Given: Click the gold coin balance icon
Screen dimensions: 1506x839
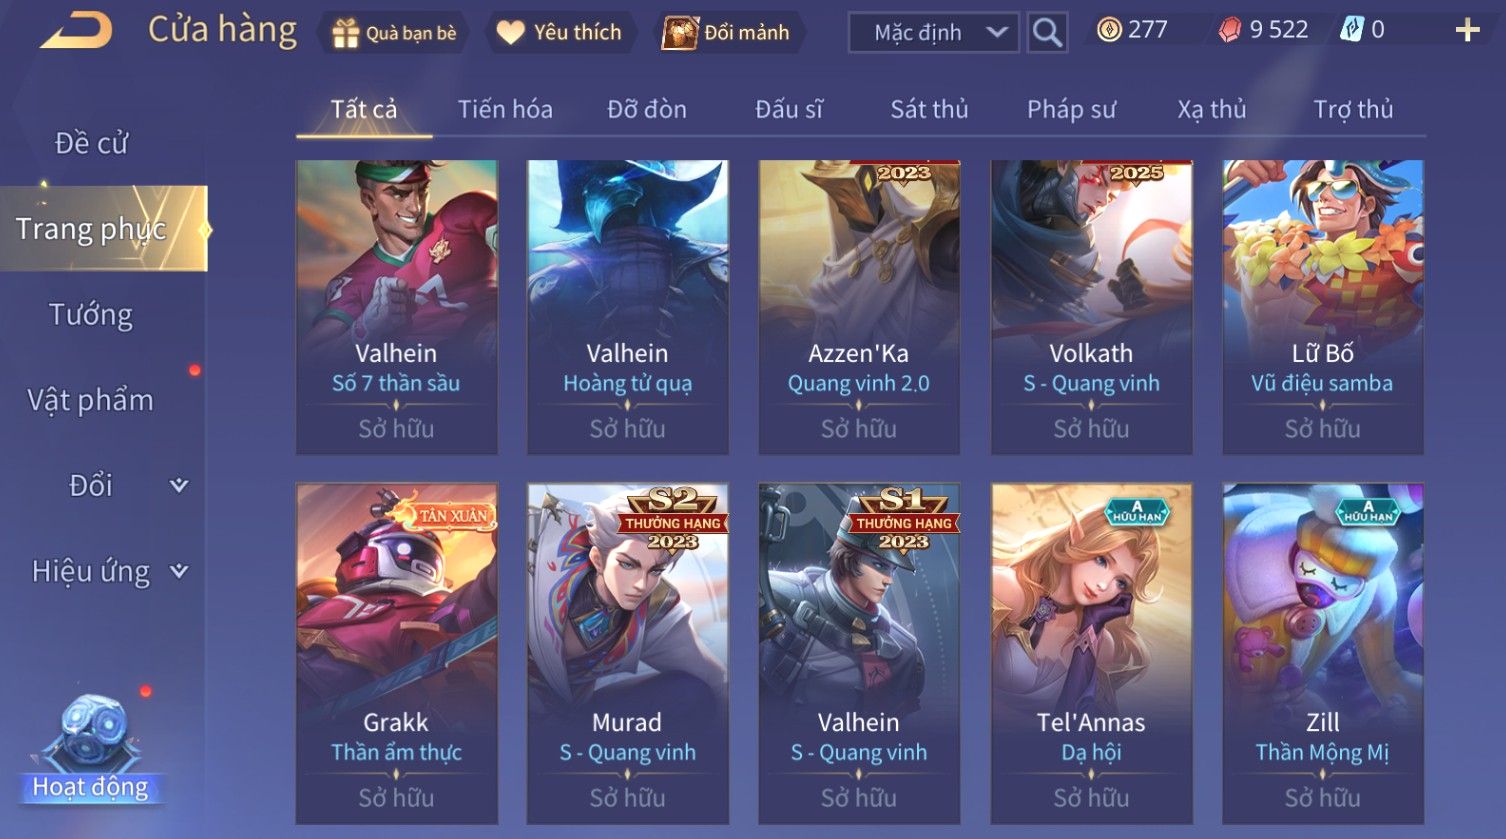Looking at the screenshot, I should (x=1109, y=30).
